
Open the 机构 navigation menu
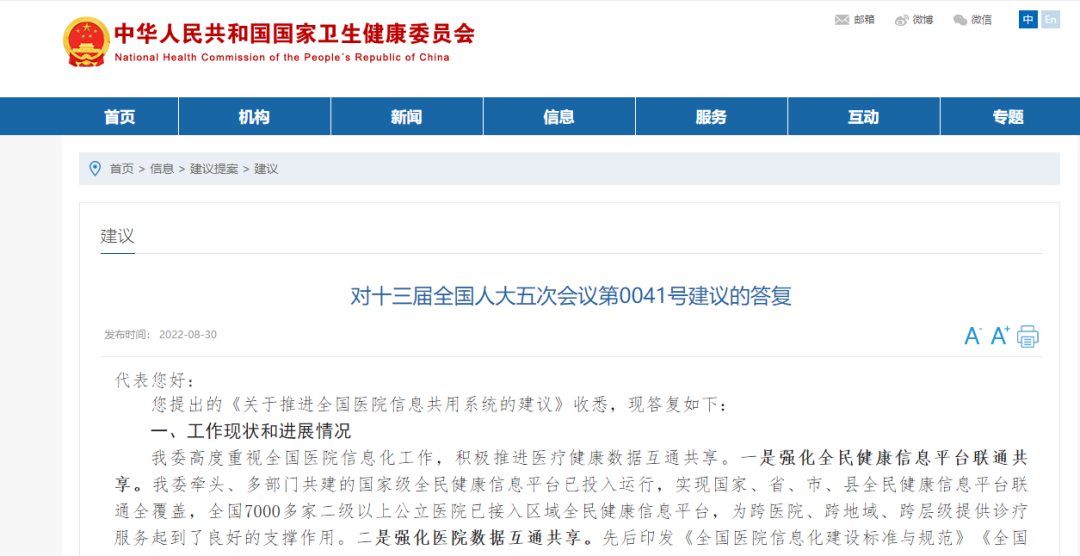pos(254,116)
